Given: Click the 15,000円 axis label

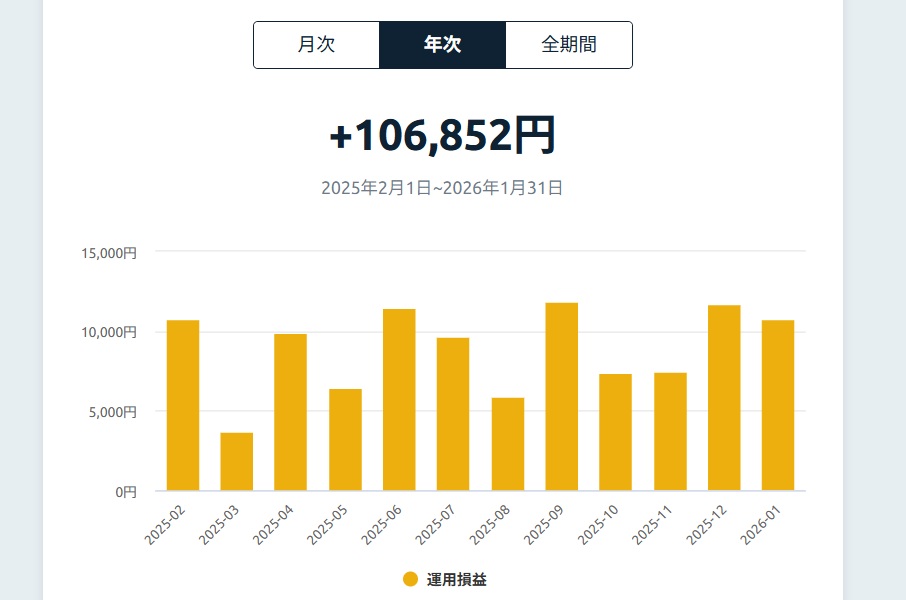Looking at the screenshot, I should coord(109,253).
